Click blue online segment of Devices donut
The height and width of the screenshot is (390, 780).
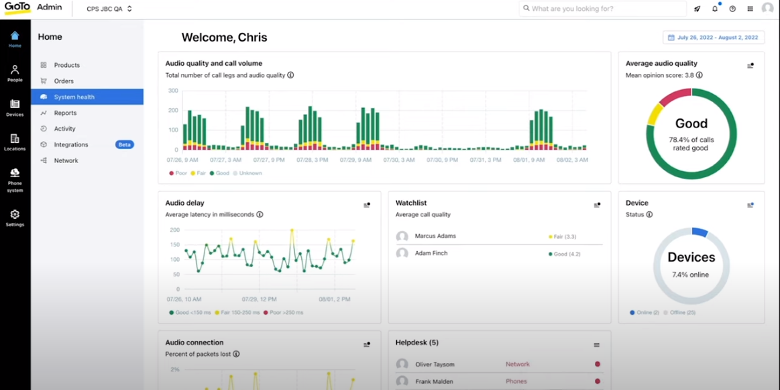pyautogui.click(x=699, y=232)
